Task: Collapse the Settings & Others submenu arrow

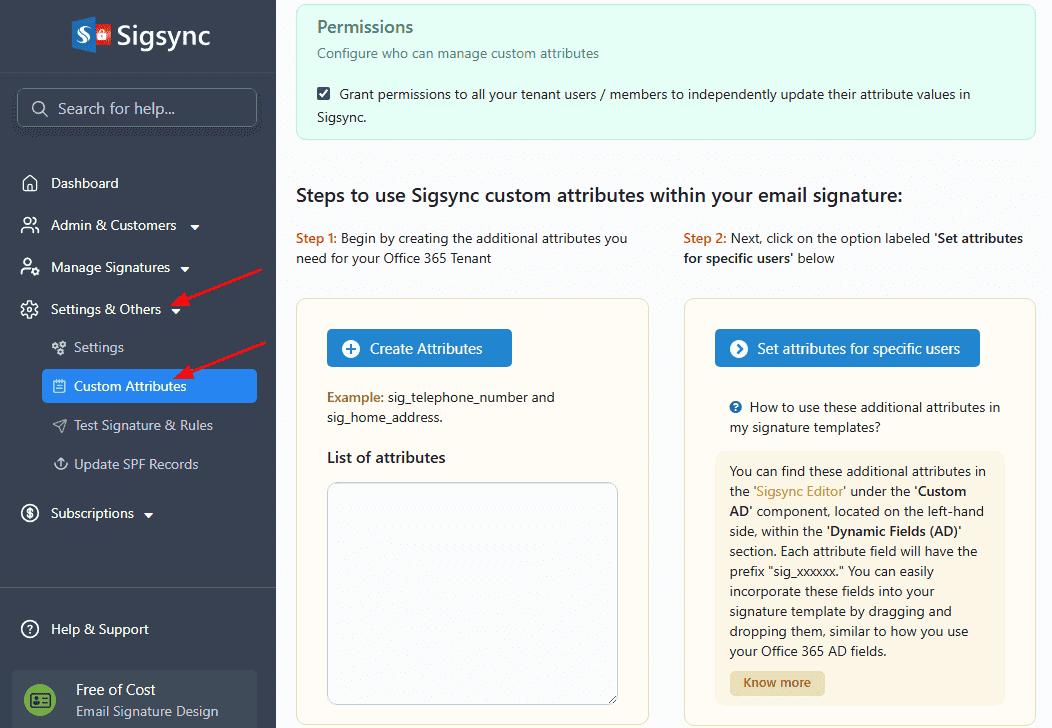Action: tap(176, 311)
